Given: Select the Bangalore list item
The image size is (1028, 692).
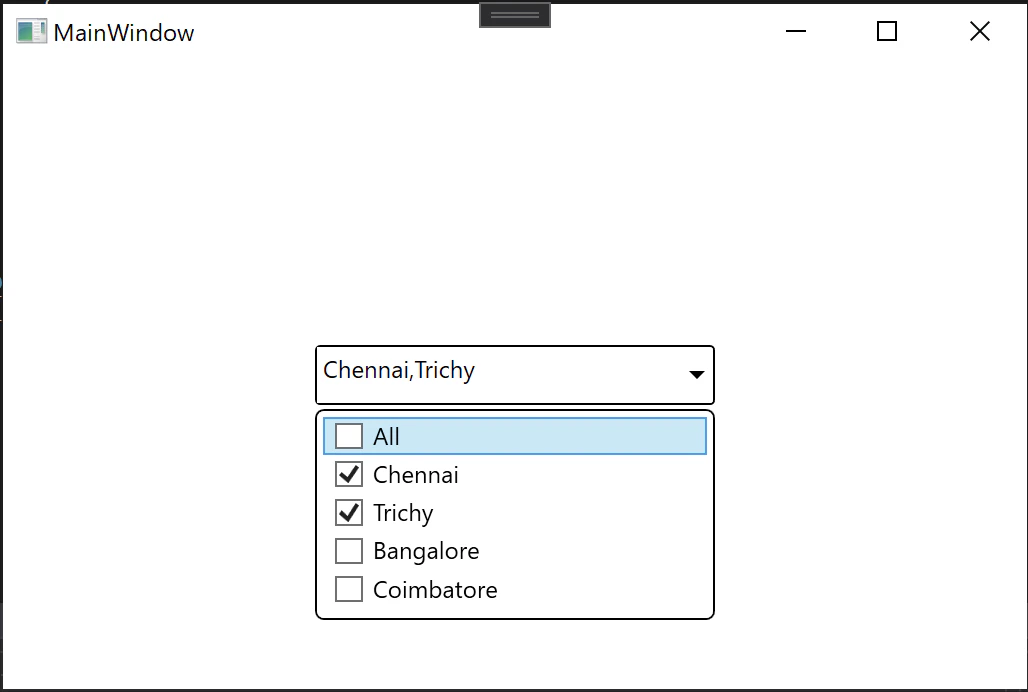Looking at the screenshot, I should coord(426,550).
